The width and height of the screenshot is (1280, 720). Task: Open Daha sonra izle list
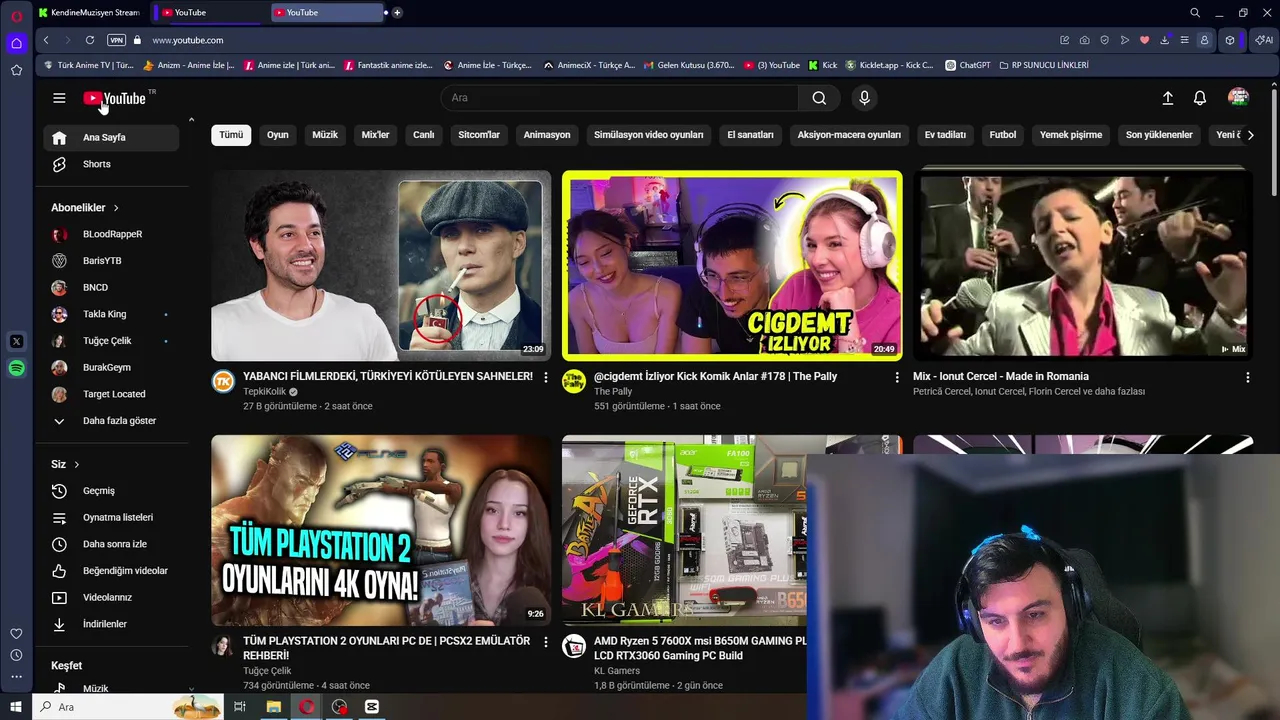coord(111,544)
